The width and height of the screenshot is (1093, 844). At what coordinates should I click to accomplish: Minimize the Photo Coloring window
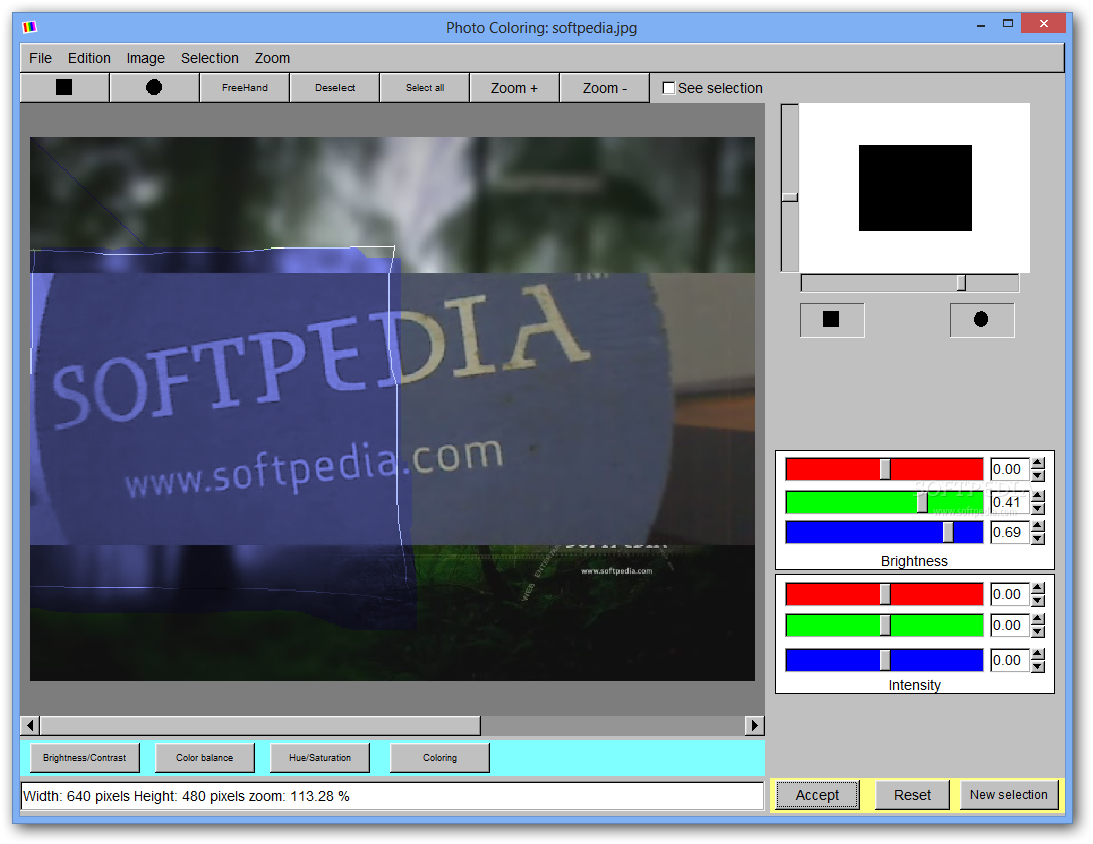tap(981, 25)
